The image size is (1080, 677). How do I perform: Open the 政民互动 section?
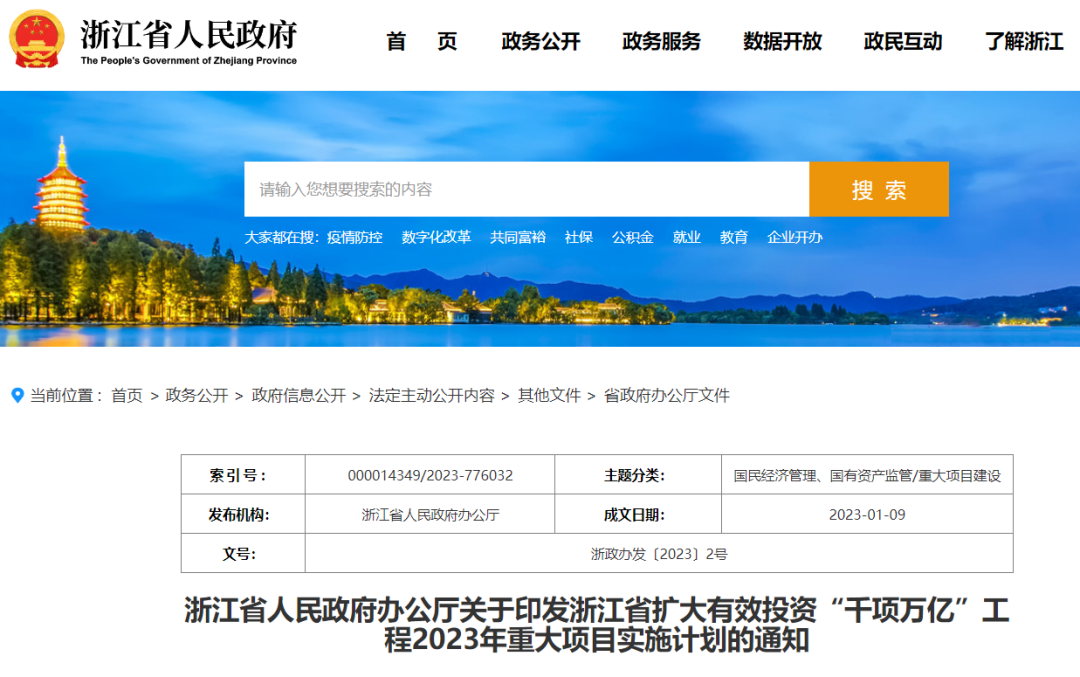point(900,43)
